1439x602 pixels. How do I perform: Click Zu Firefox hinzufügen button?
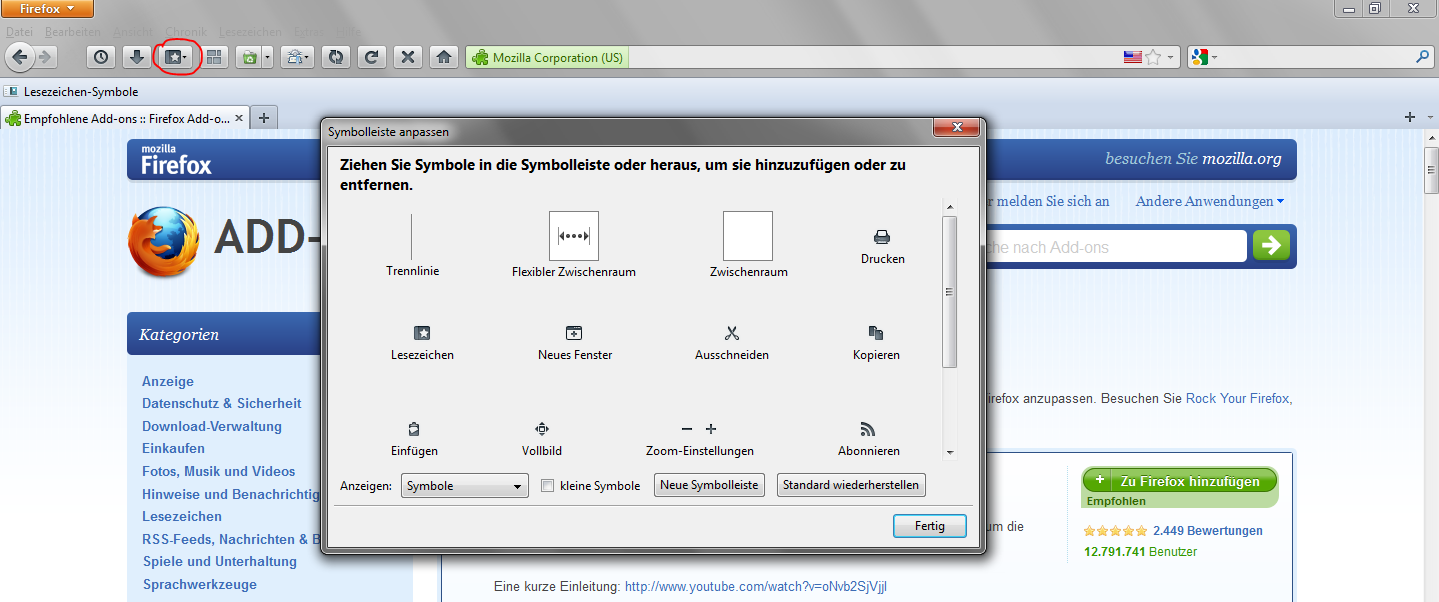[x=1179, y=481]
